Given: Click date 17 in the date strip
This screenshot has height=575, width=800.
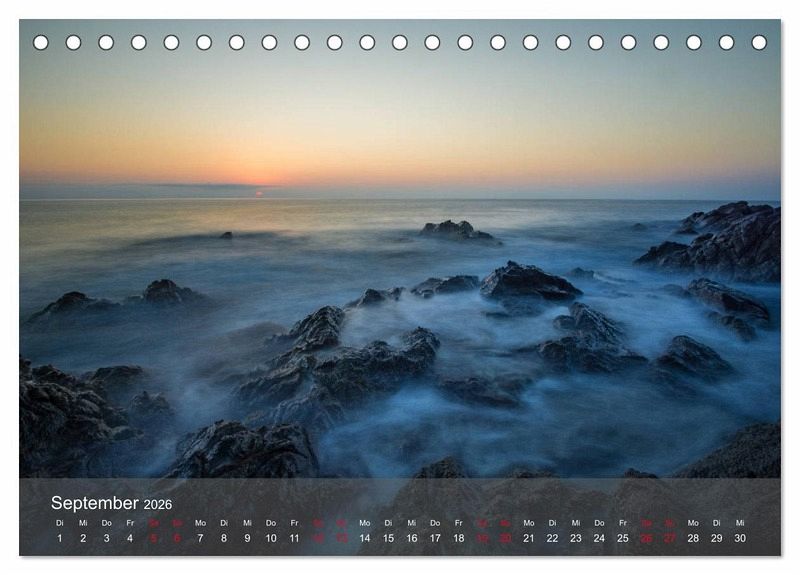Looking at the screenshot, I should coord(435,538).
